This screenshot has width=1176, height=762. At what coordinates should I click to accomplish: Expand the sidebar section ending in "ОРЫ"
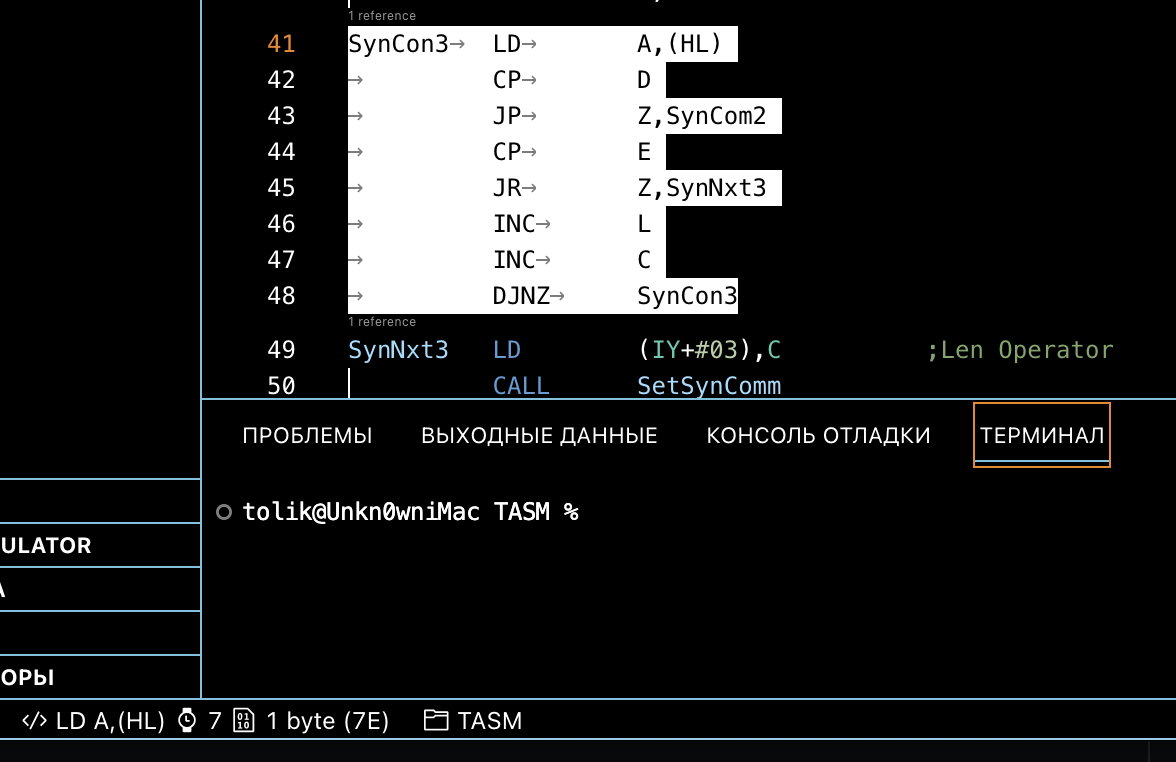pos(100,677)
